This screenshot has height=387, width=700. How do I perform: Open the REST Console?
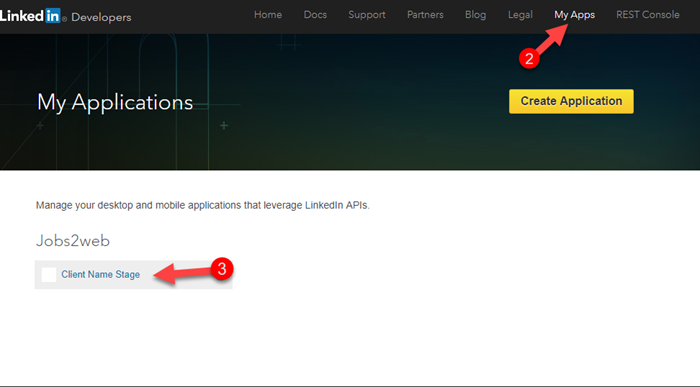[648, 15]
